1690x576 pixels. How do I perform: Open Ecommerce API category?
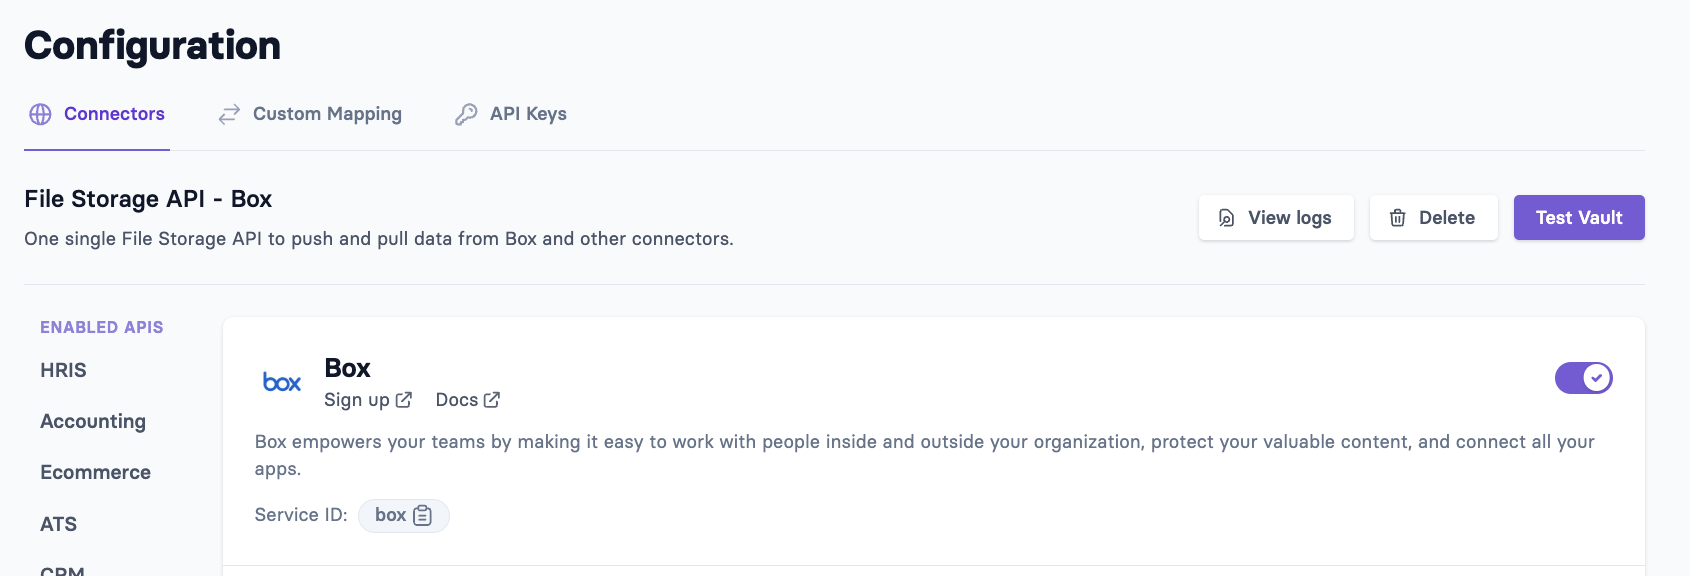(95, 472)
